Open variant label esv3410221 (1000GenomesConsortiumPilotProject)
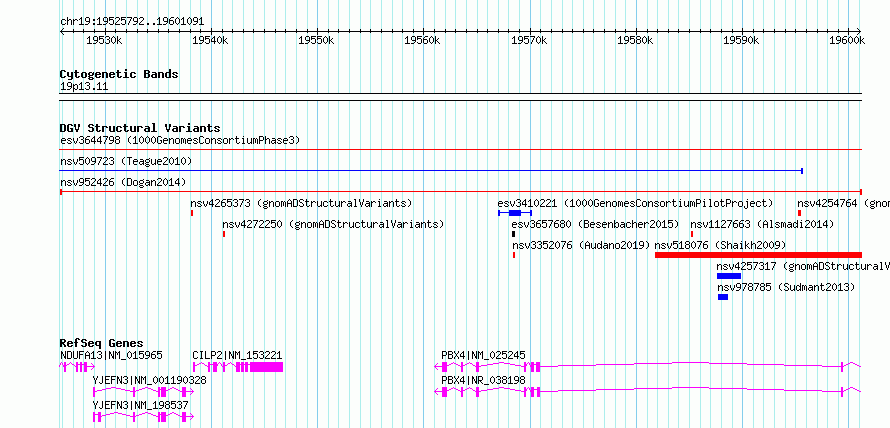The width and height of the screenshot is (890, 428). (x=635, y=203)
